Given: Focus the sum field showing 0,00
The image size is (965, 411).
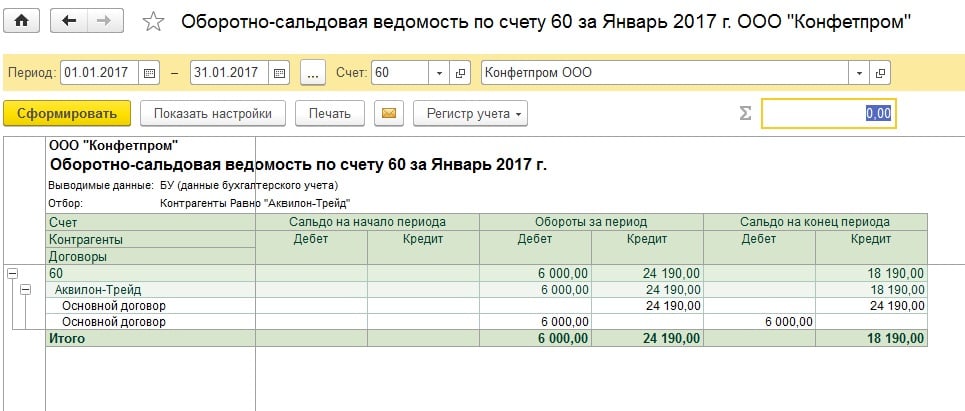Looking at the screenshot, I should point(828,113).
